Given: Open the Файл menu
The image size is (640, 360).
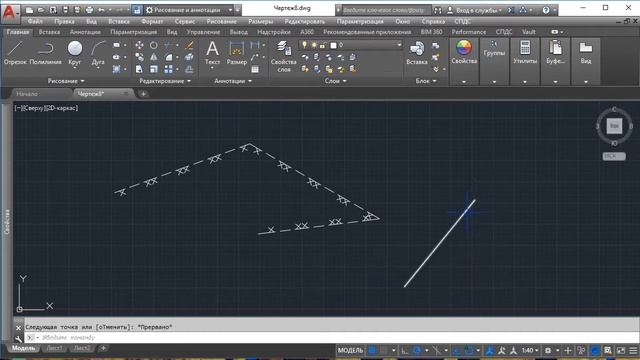Looking at the screenshot, I should (35, 21).
